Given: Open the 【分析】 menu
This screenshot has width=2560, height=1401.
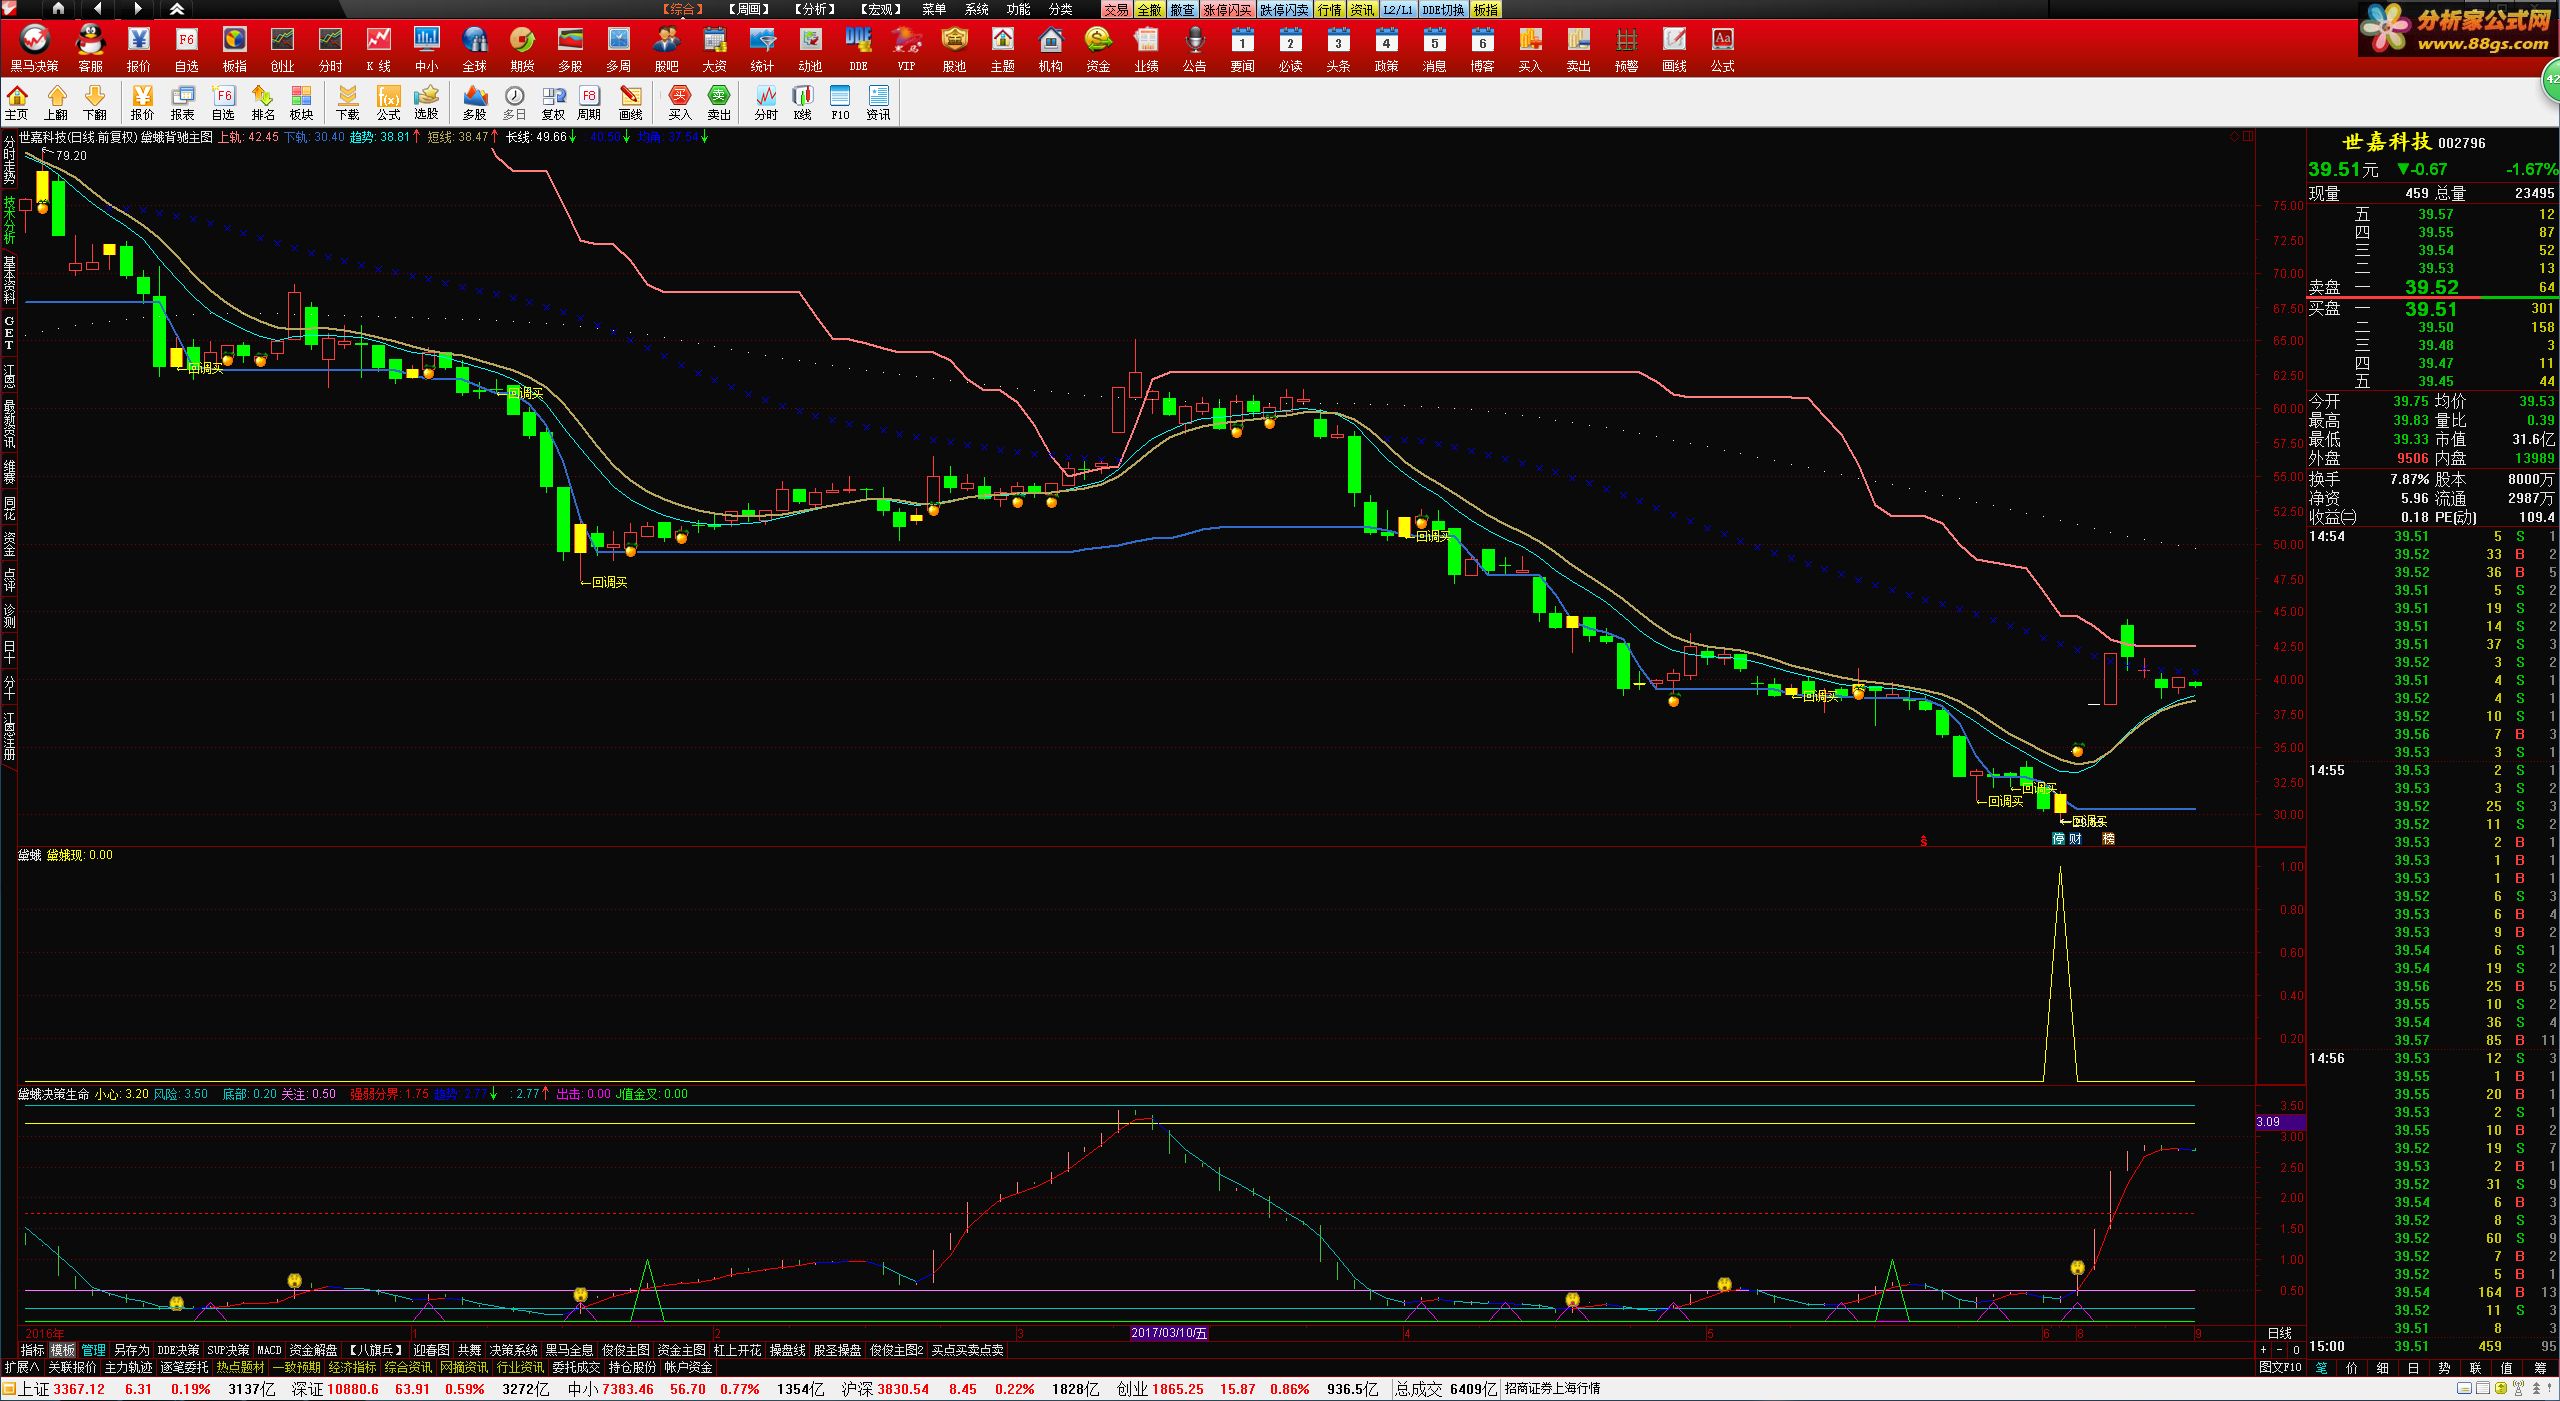Looking at the screenshot, I should [815, 9].
